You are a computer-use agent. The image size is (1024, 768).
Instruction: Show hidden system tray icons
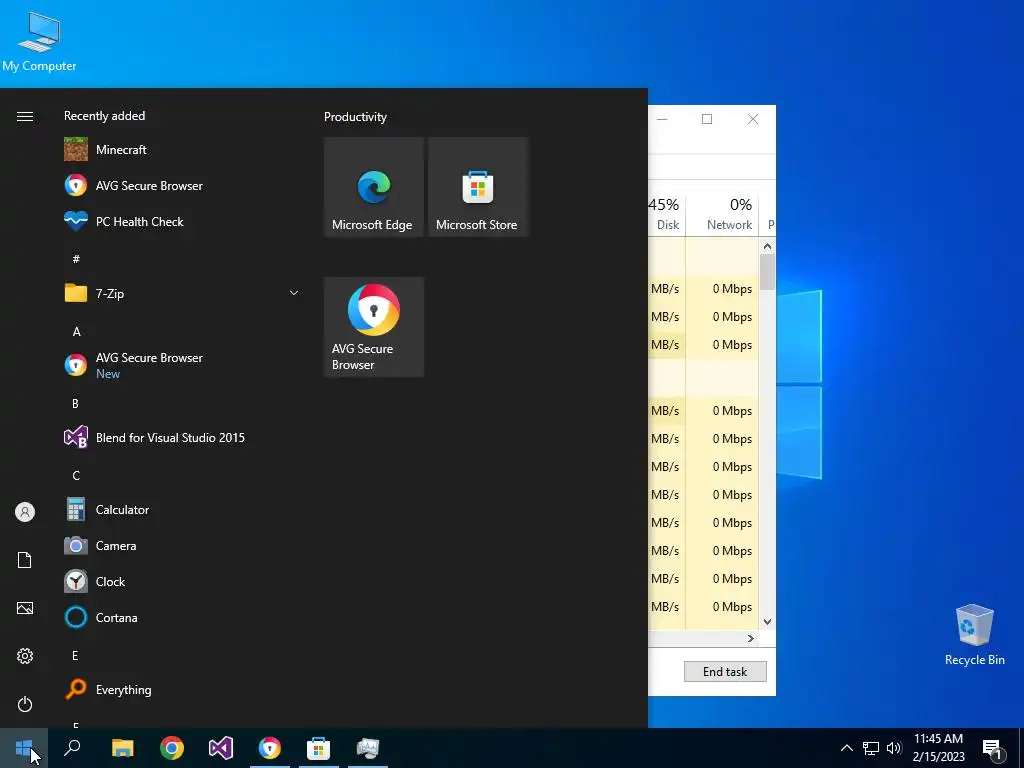point(846,748)
